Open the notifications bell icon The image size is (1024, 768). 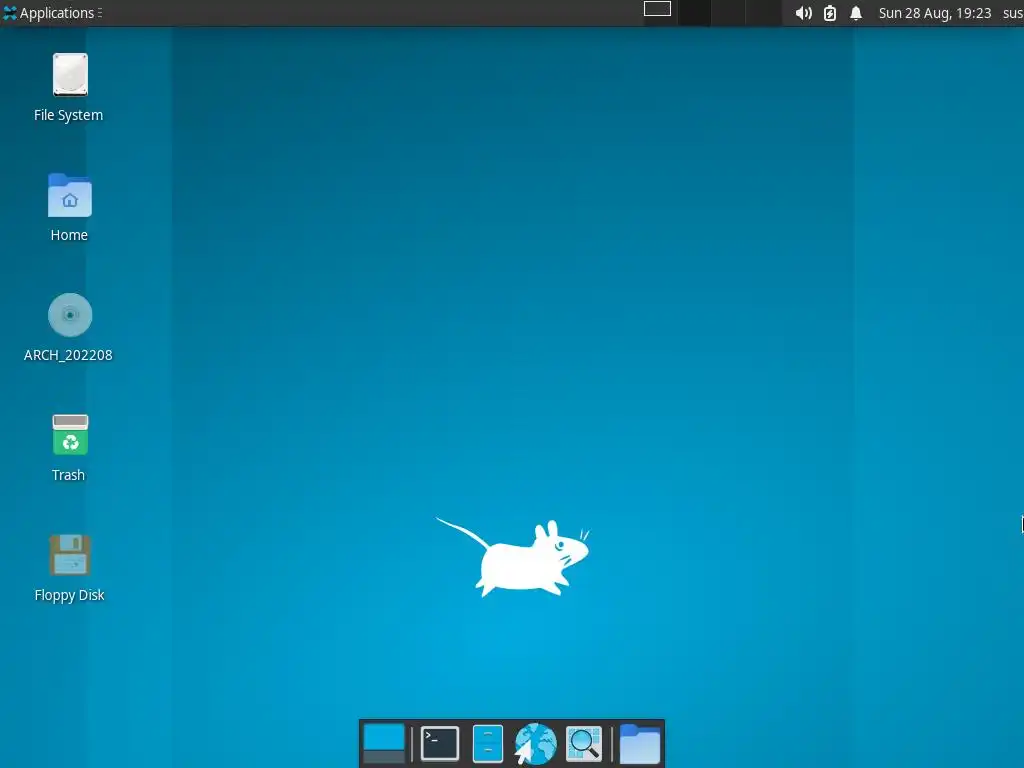856,13
